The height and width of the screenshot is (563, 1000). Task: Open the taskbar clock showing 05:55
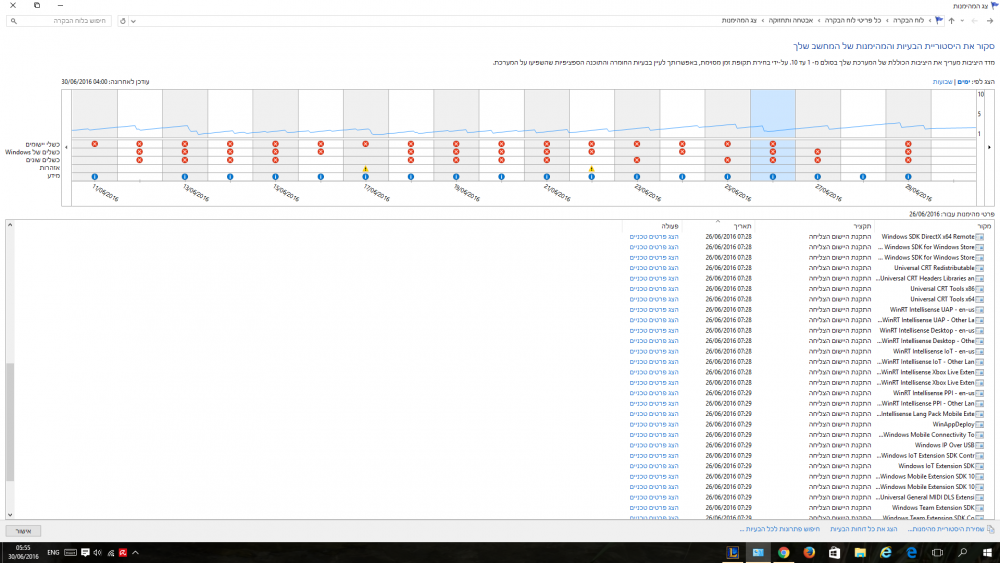point(23,552)
